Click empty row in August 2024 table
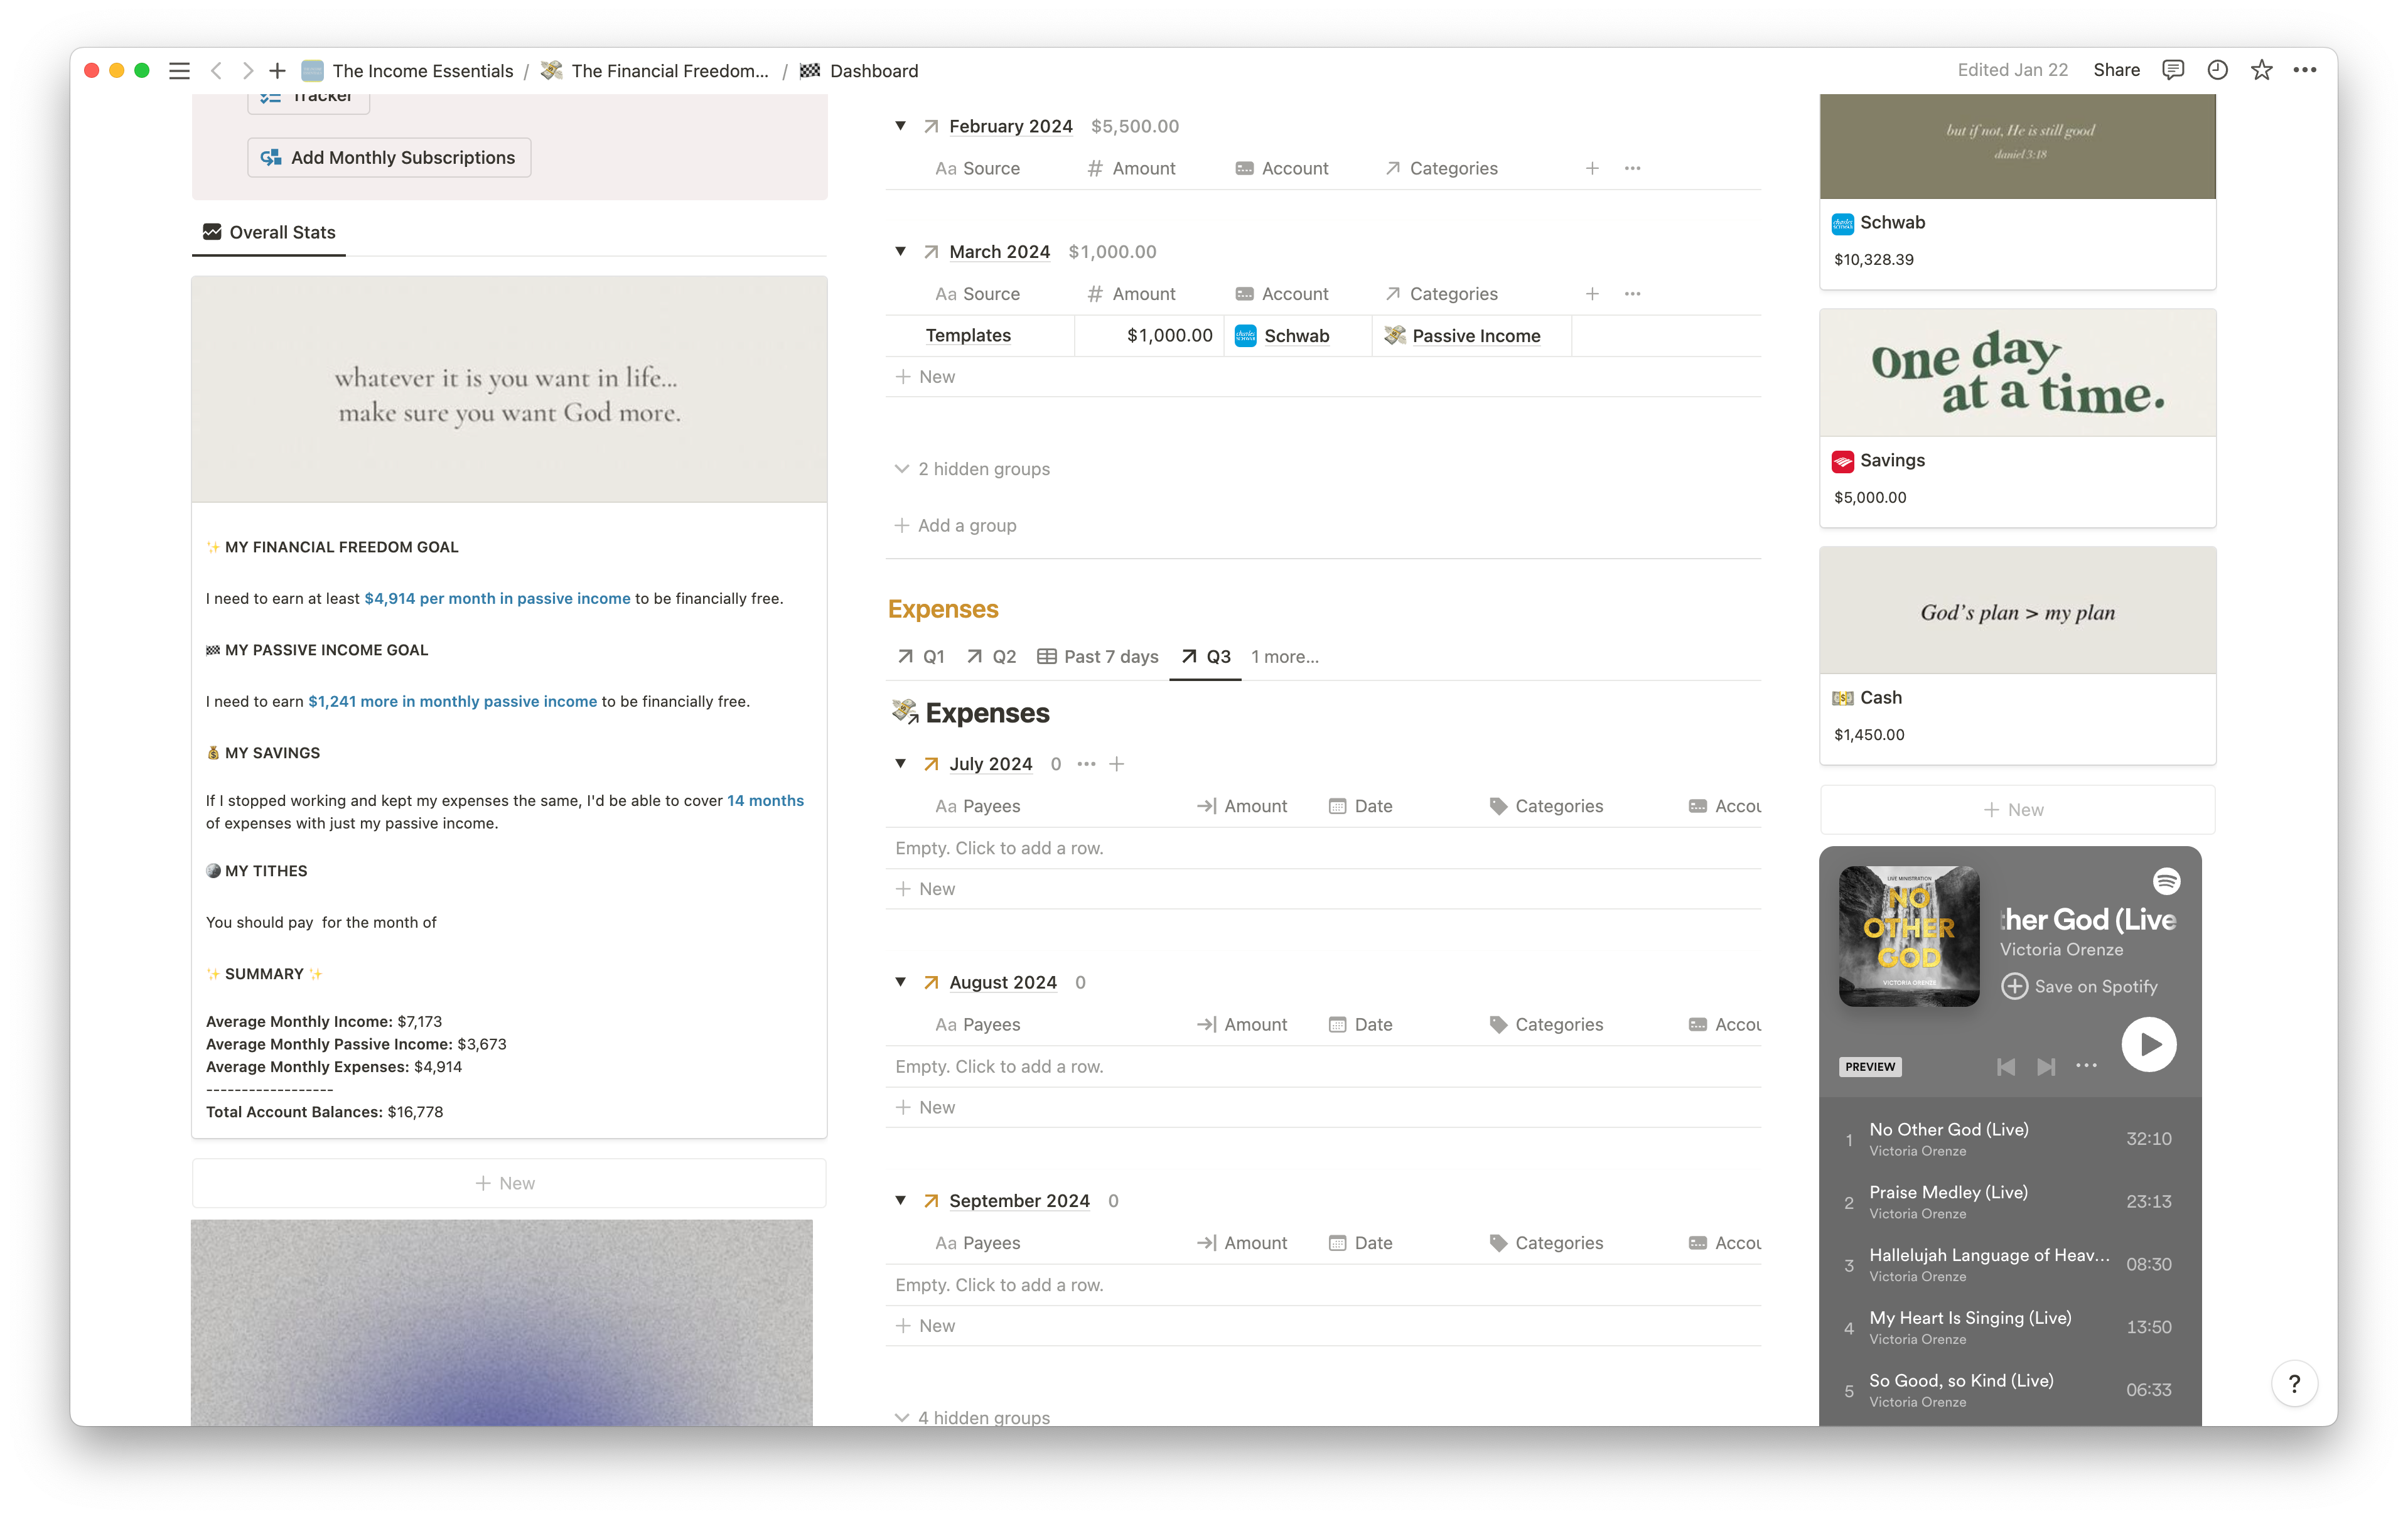Image resolution: width=2408 pixels, height=1519 pixels. pos(1322,1067)
